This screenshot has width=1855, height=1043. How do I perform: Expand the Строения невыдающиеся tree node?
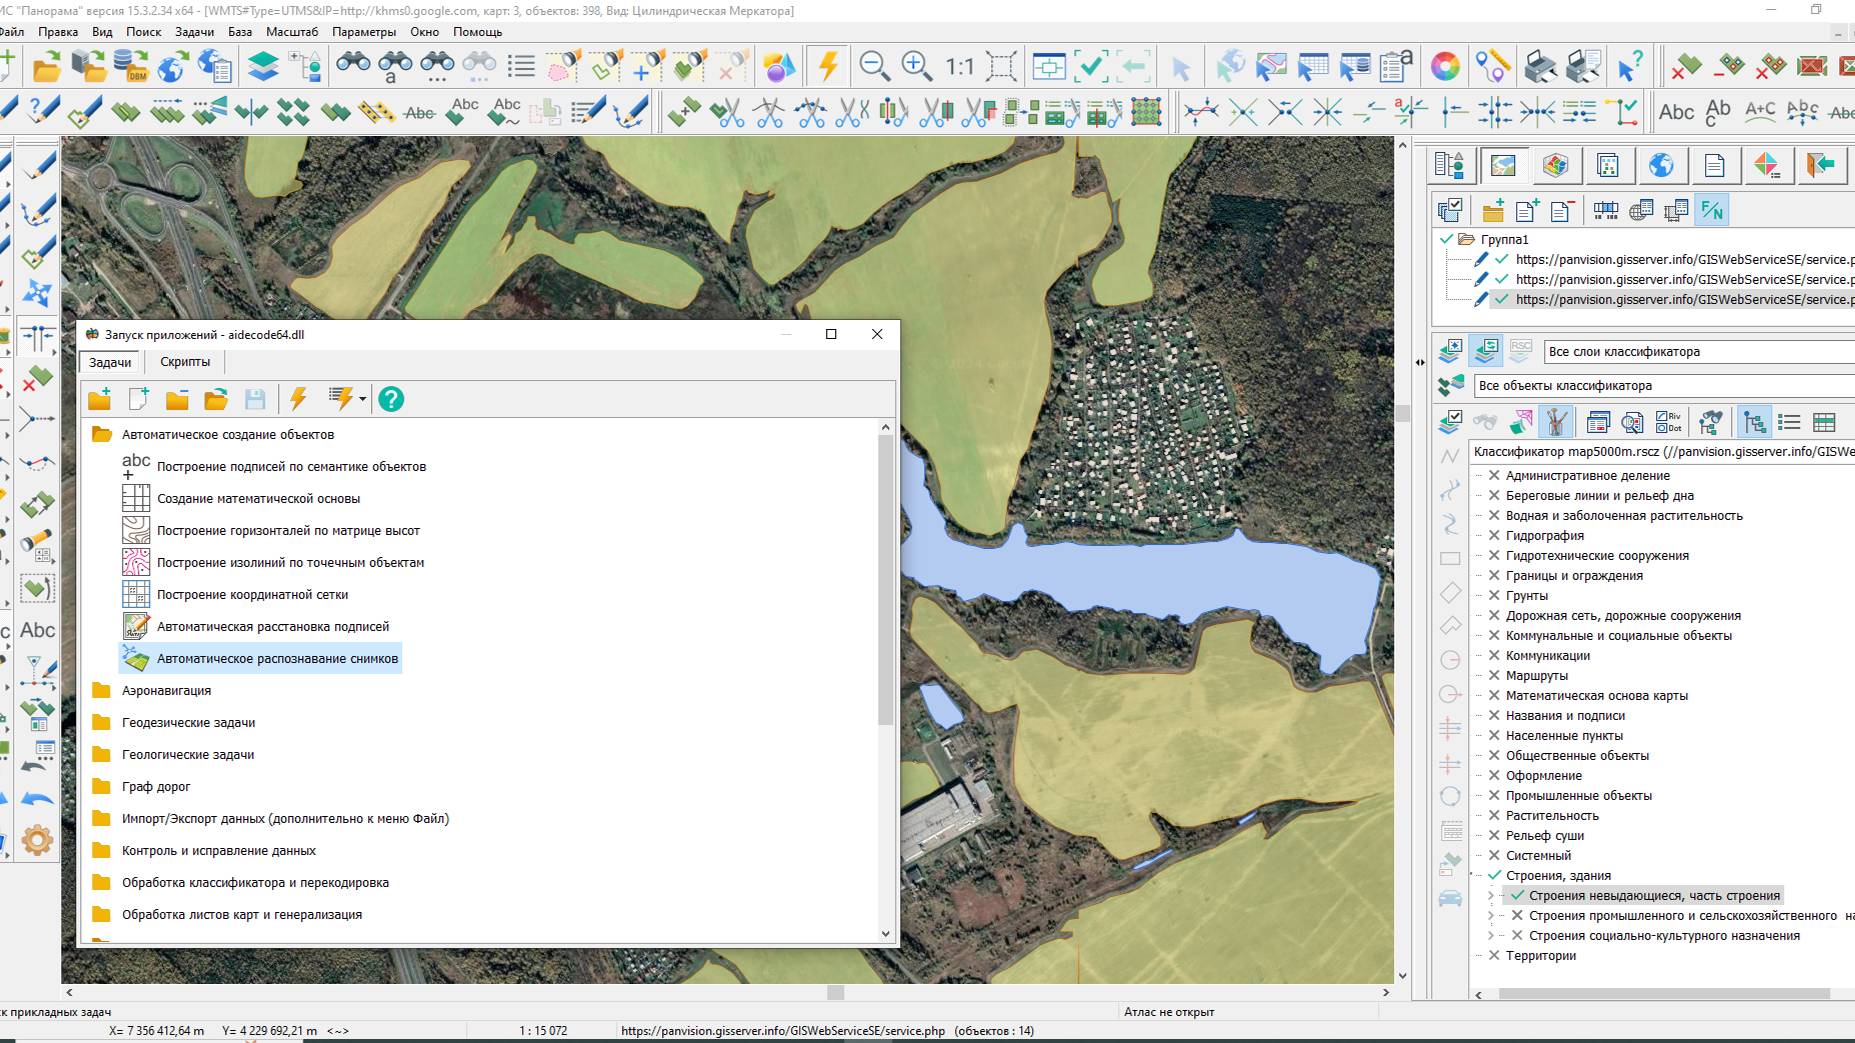pos(1490,896)
